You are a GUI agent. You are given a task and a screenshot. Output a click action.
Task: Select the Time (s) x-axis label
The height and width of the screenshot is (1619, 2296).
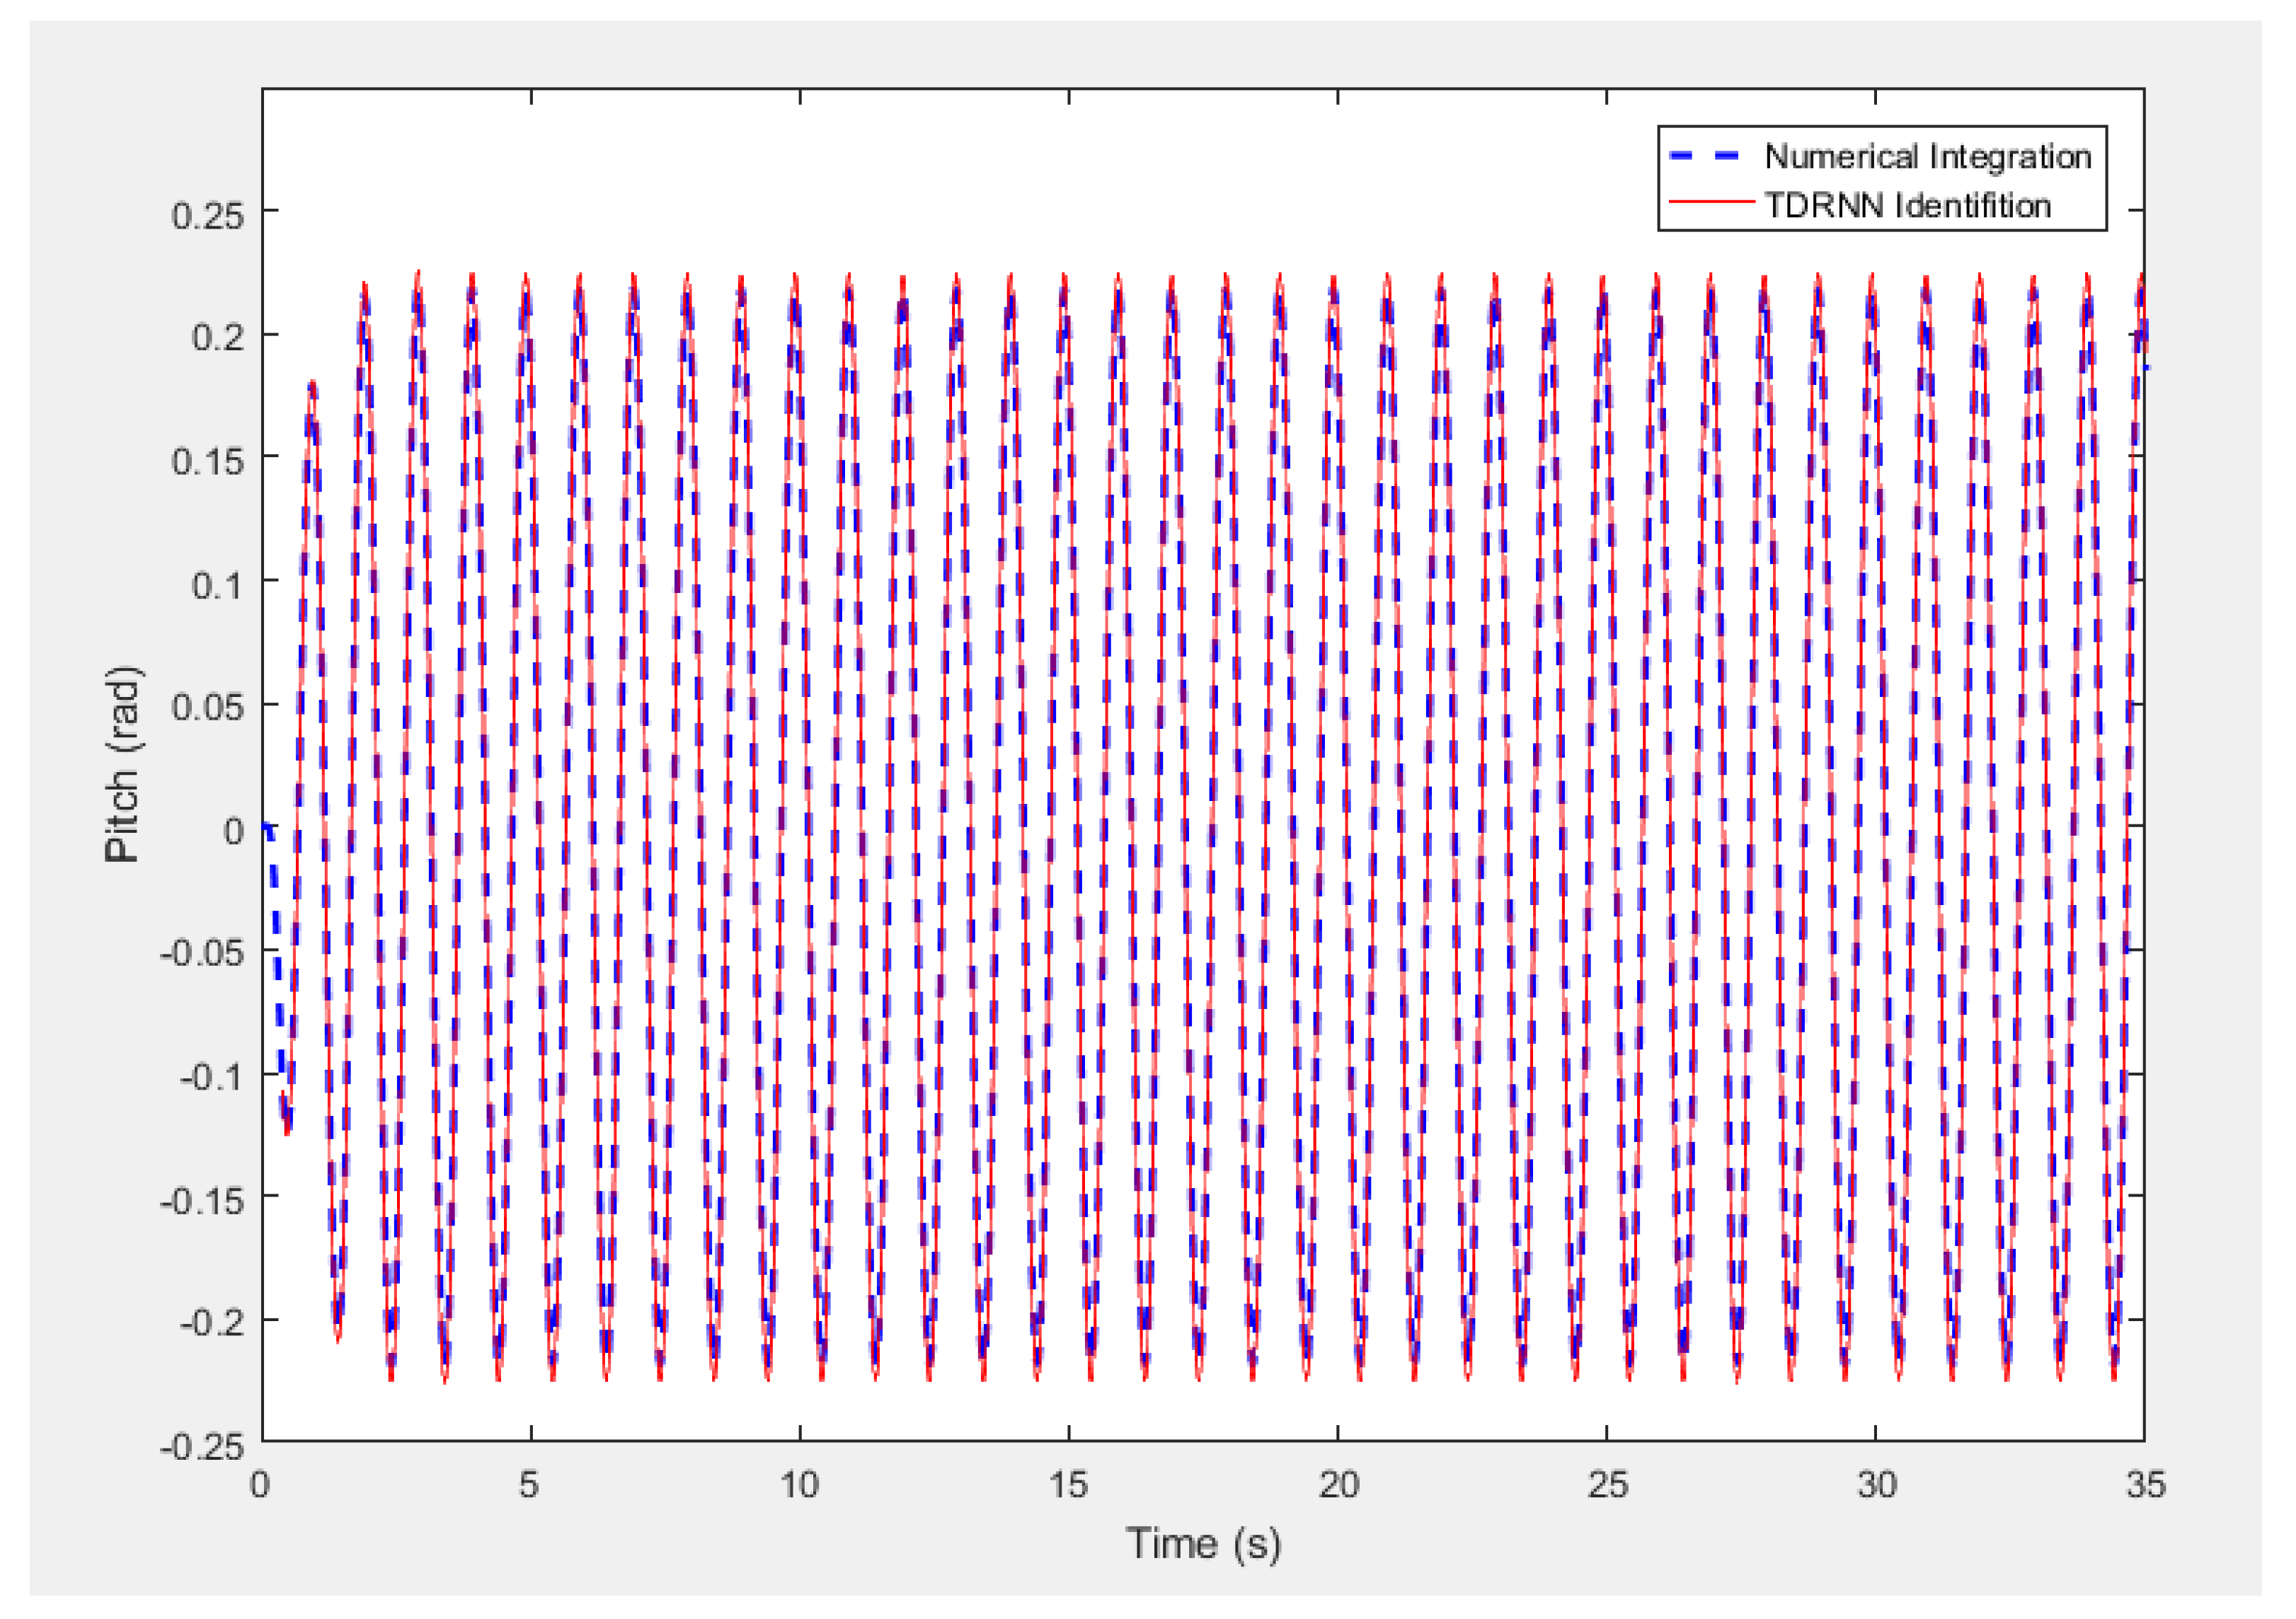1203,1544
